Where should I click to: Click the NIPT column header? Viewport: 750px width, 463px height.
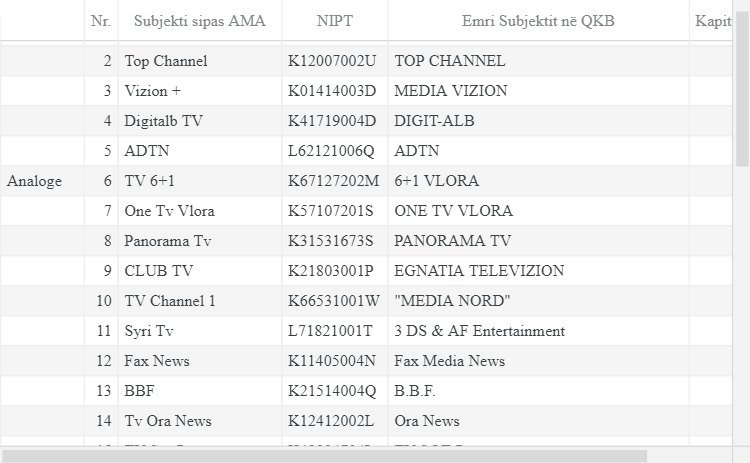coord(334,21)
